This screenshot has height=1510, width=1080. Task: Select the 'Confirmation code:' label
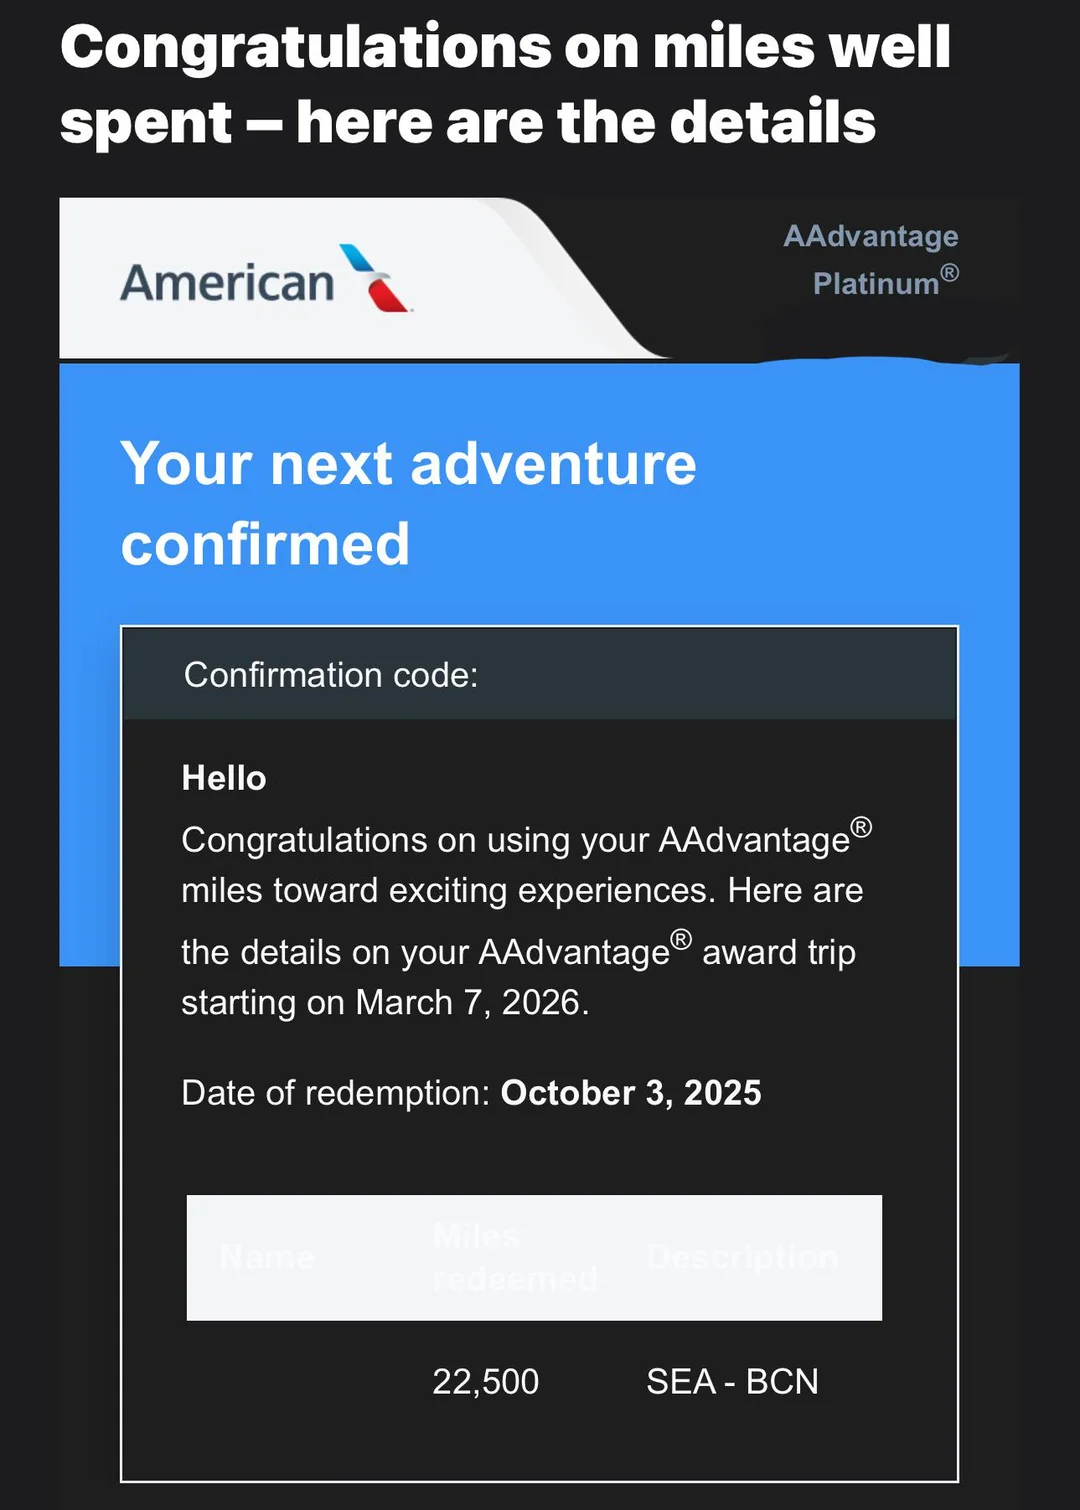click(x=331, y=675)
